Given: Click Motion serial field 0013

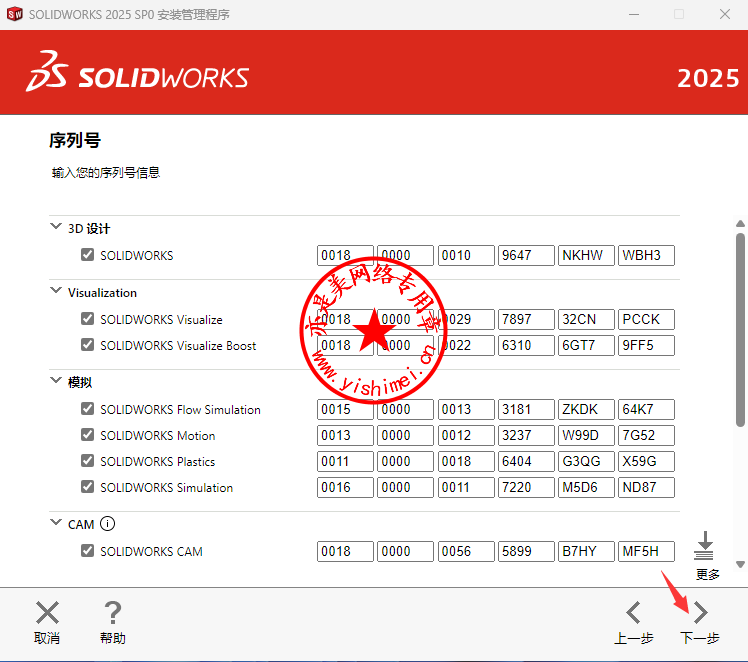Looking at the screenshot, I should click(345, 435).
